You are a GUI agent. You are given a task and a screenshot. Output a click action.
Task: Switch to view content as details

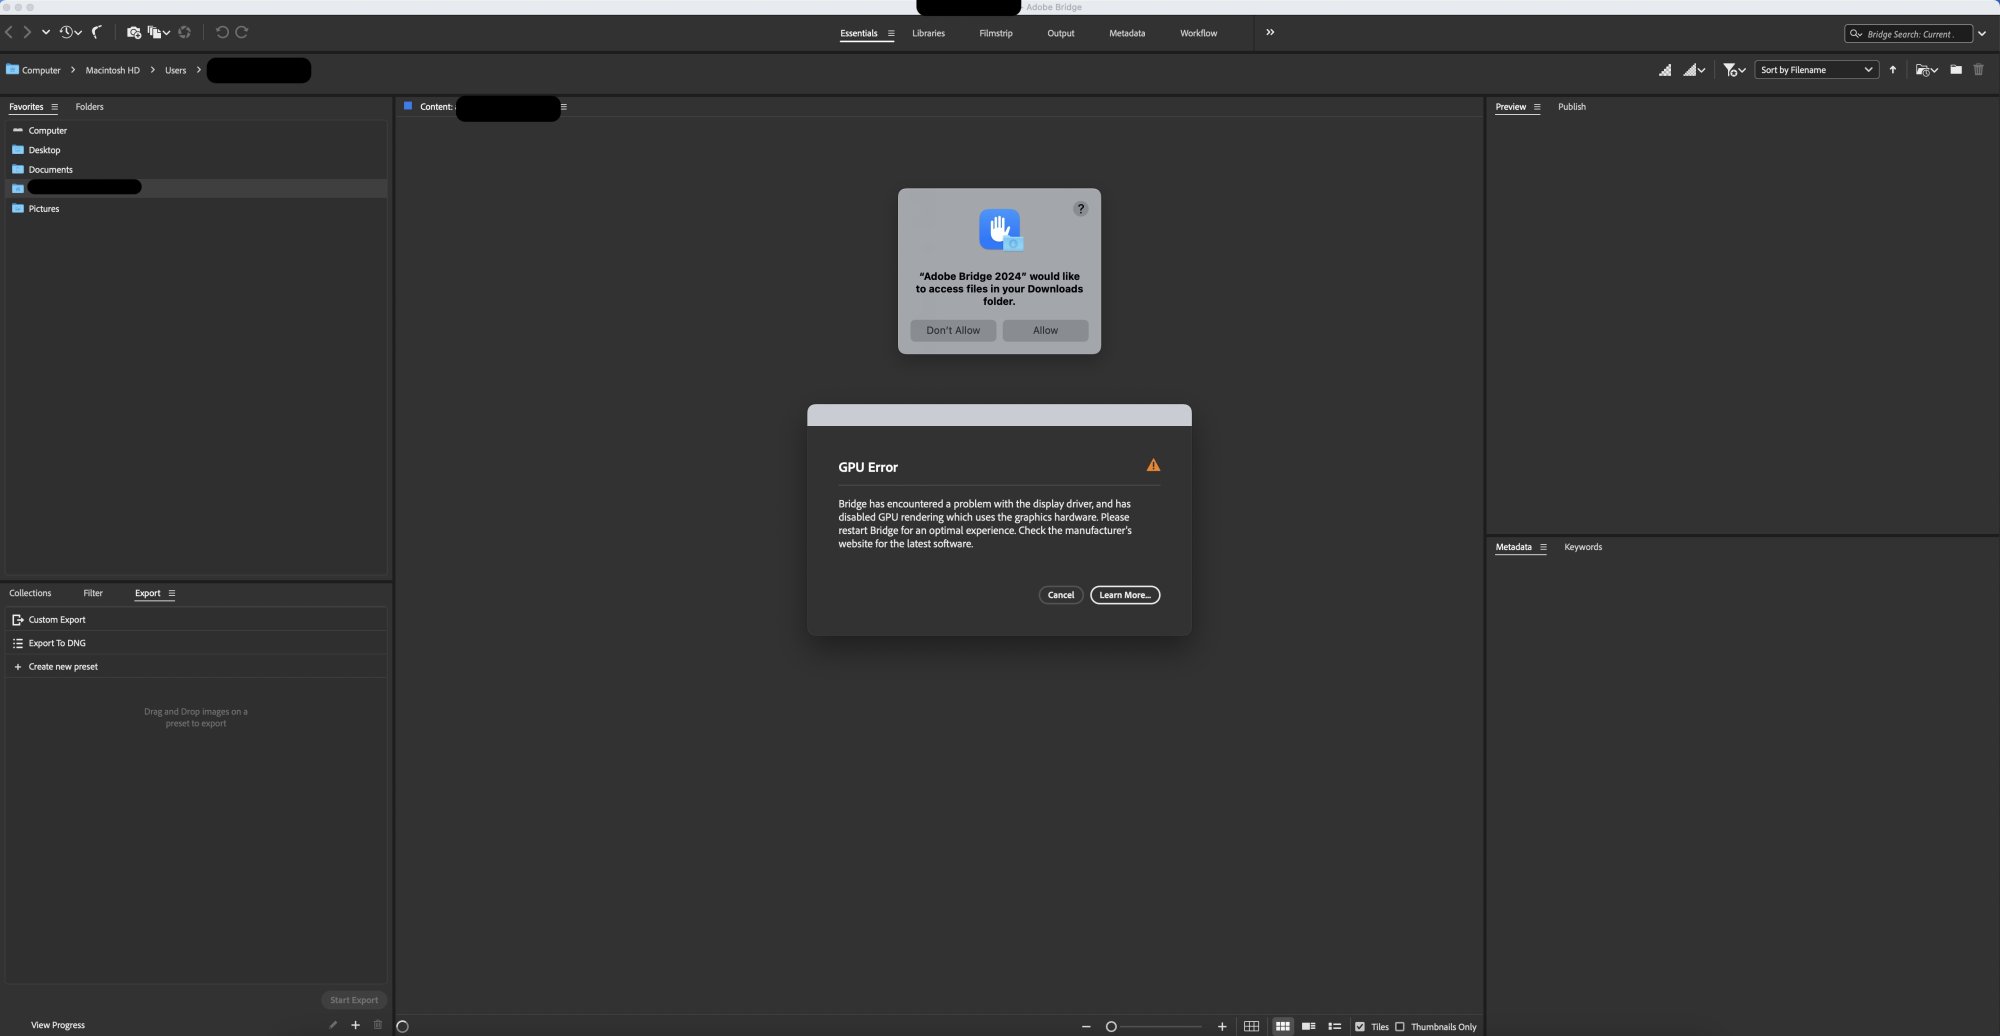(x=1308, y=1027)
